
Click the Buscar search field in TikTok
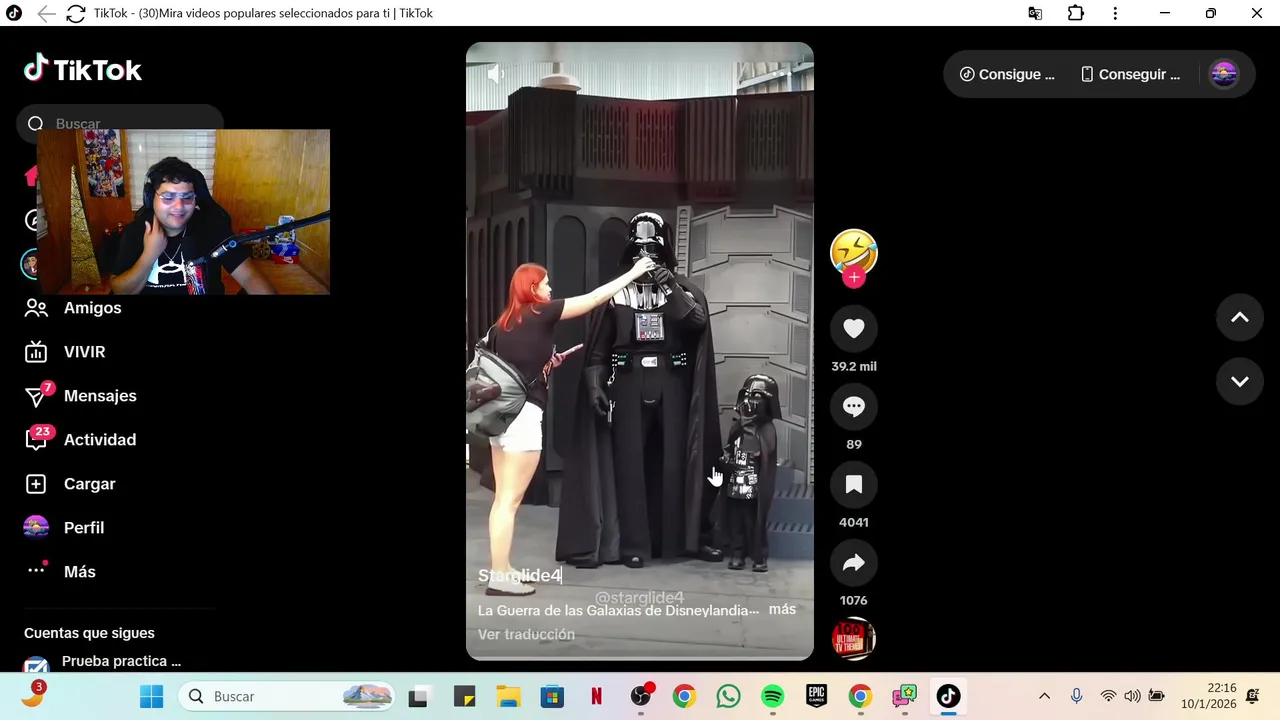pyautogui.click(x=120, y=123)
